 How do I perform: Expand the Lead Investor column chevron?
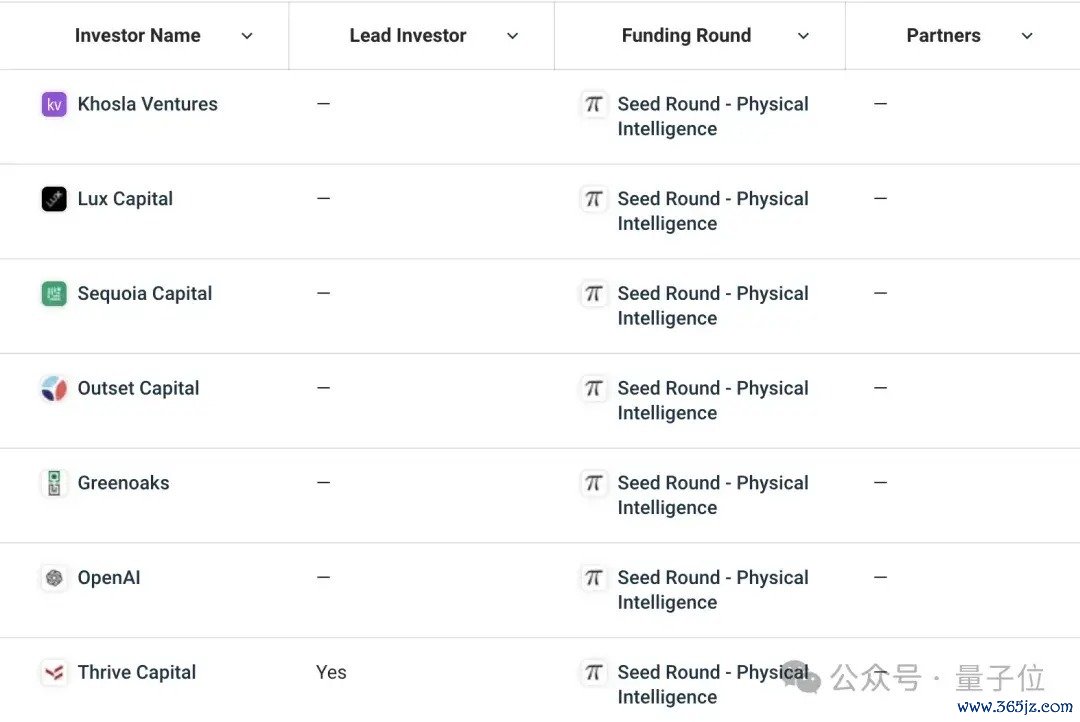[x=512, y=36]
